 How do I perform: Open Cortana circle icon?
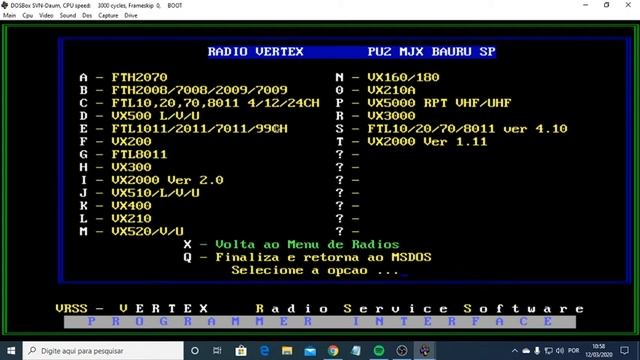point(195,351)
